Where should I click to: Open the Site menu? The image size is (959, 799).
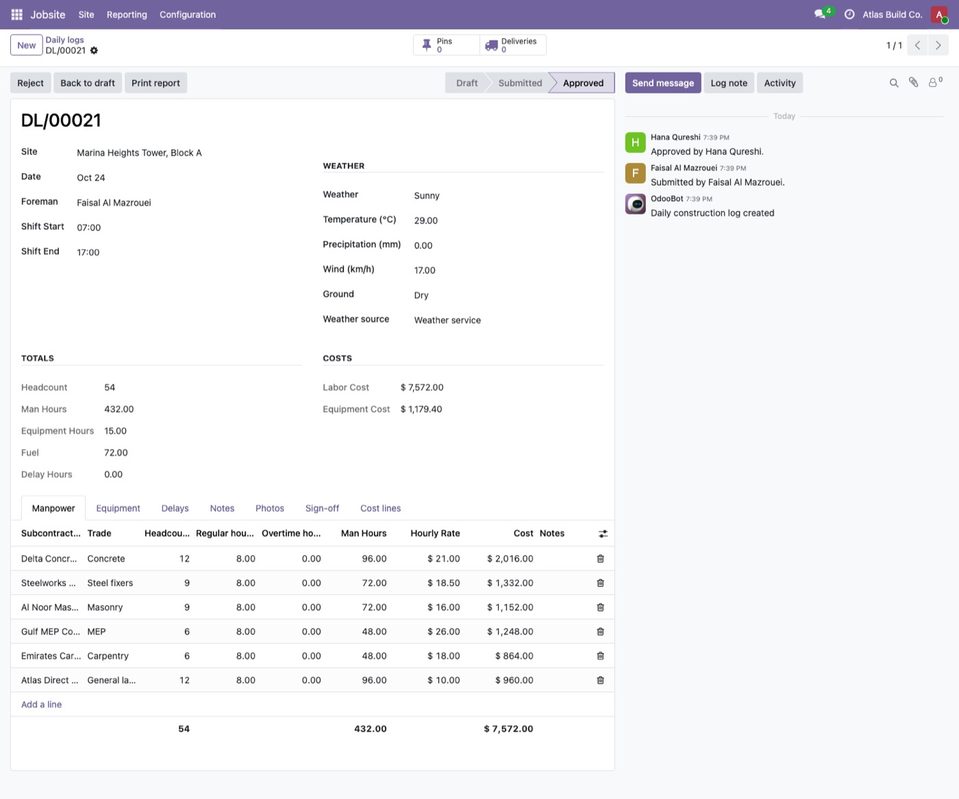tap(86, 15)
